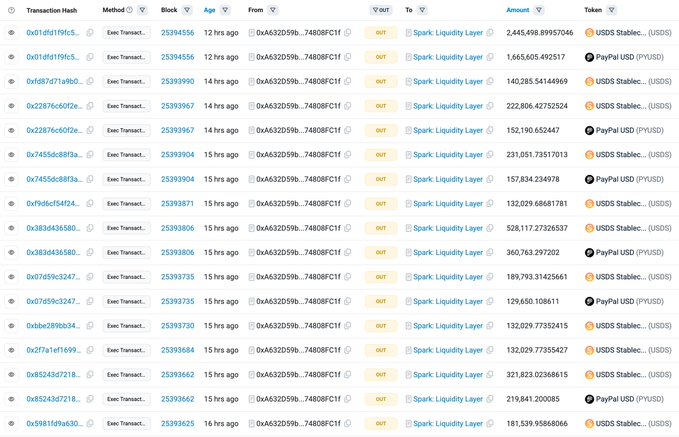Click PayPal USD (PYUSD) token in 219,841.200085 row
Screen dimensions: 679x437
630,399
